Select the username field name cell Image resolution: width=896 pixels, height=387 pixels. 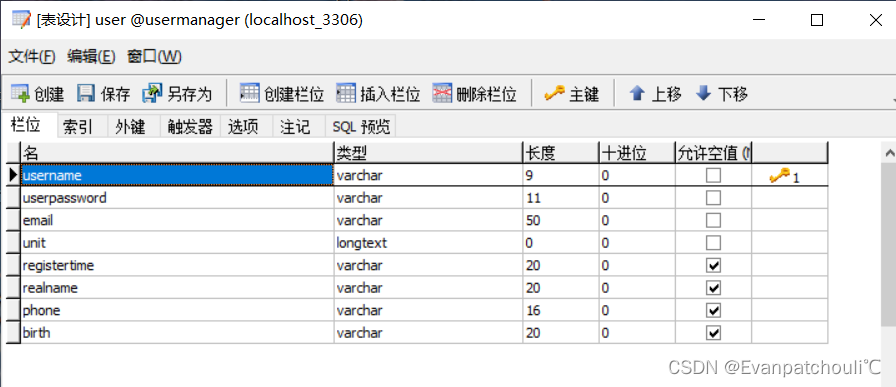(177, 175)
